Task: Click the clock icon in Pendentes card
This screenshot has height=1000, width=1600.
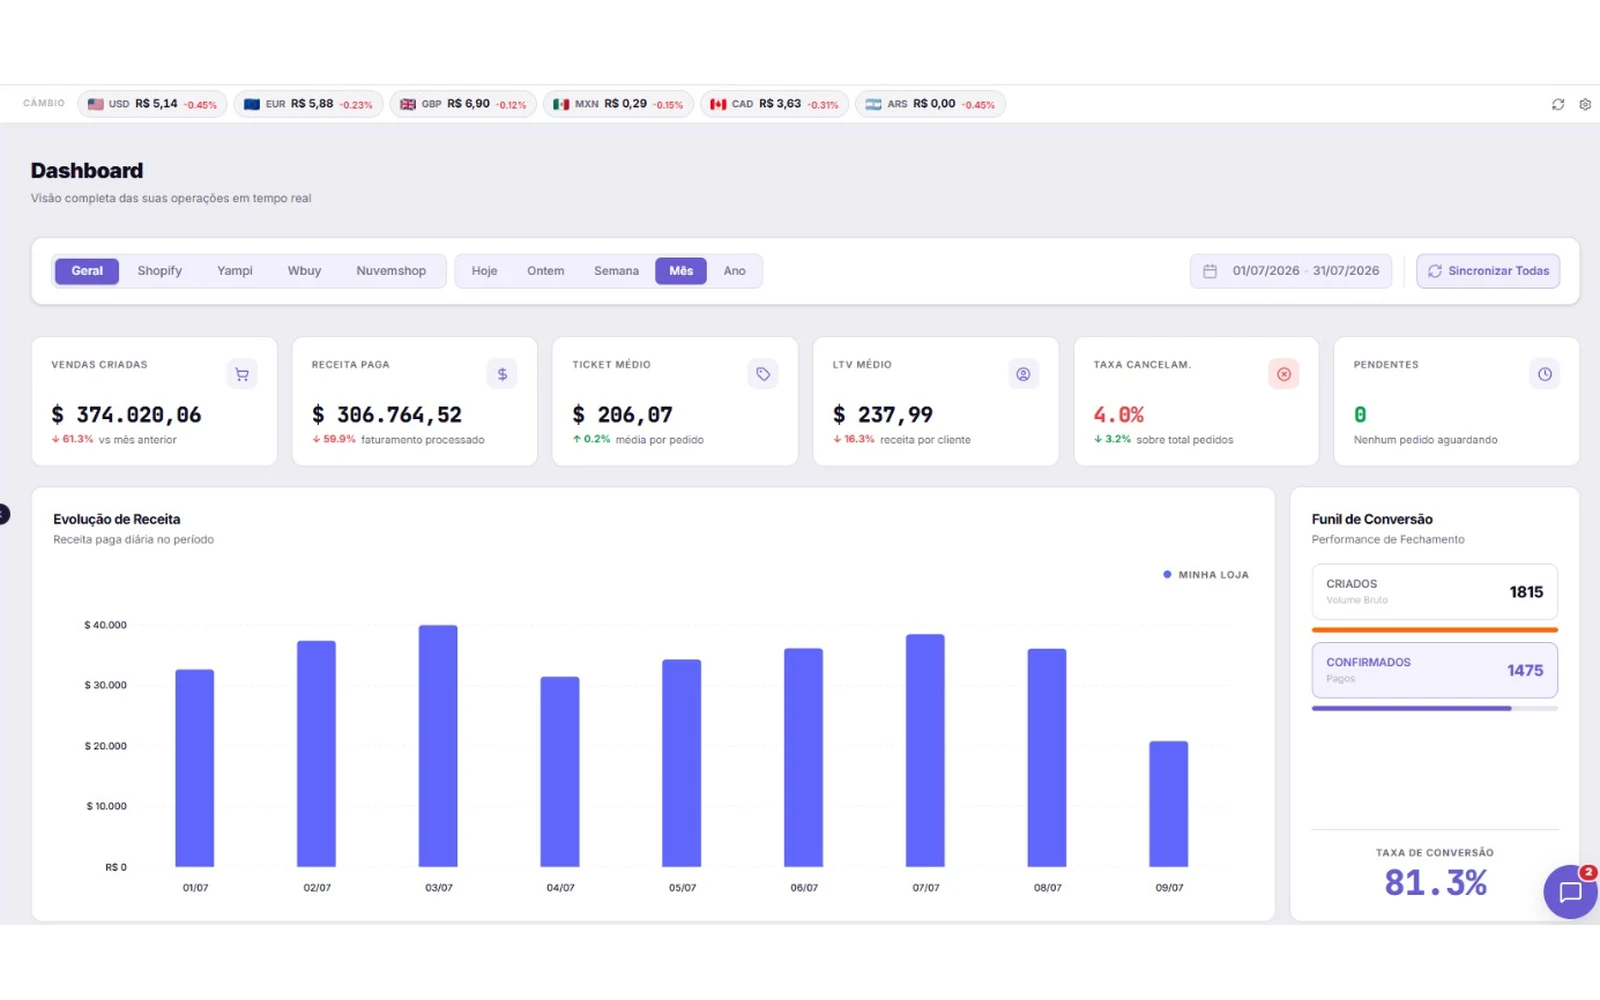Action: (x=1545, y=374)
